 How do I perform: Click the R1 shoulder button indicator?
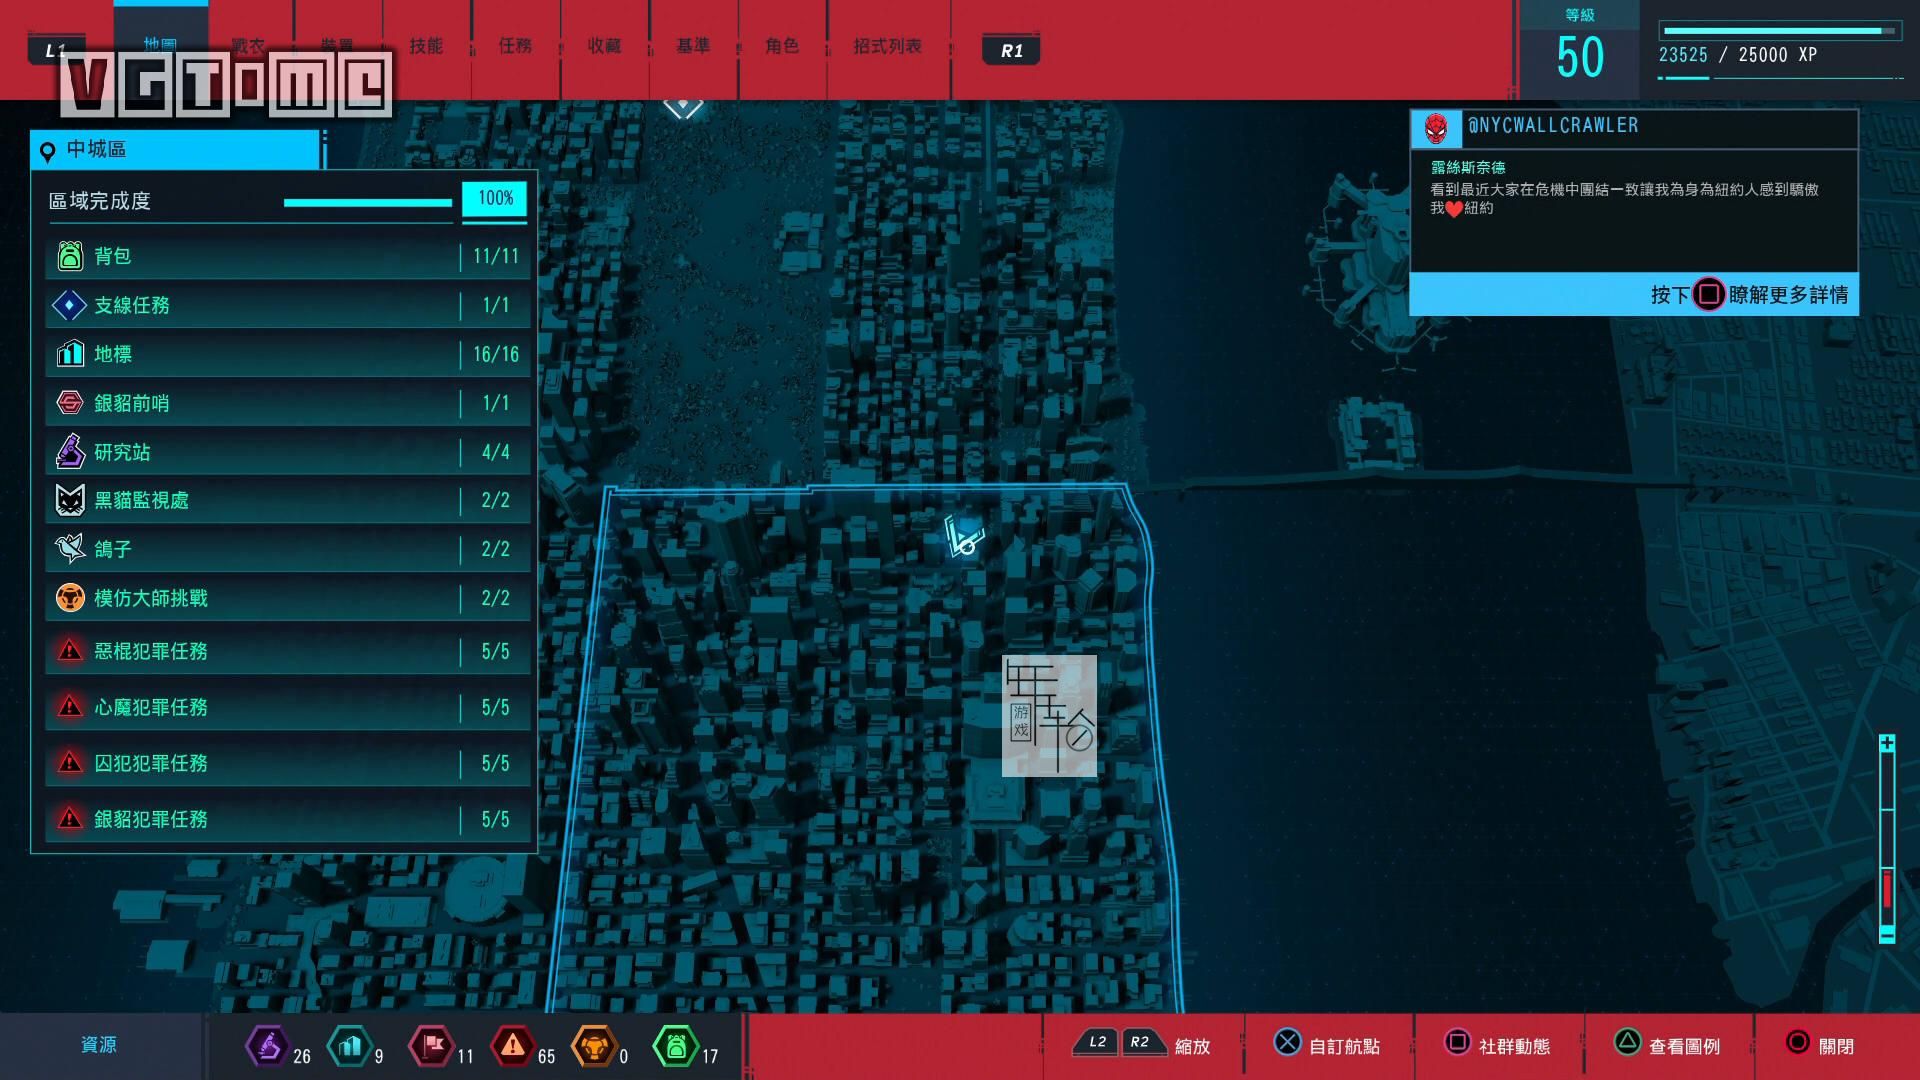[1012, 51]
